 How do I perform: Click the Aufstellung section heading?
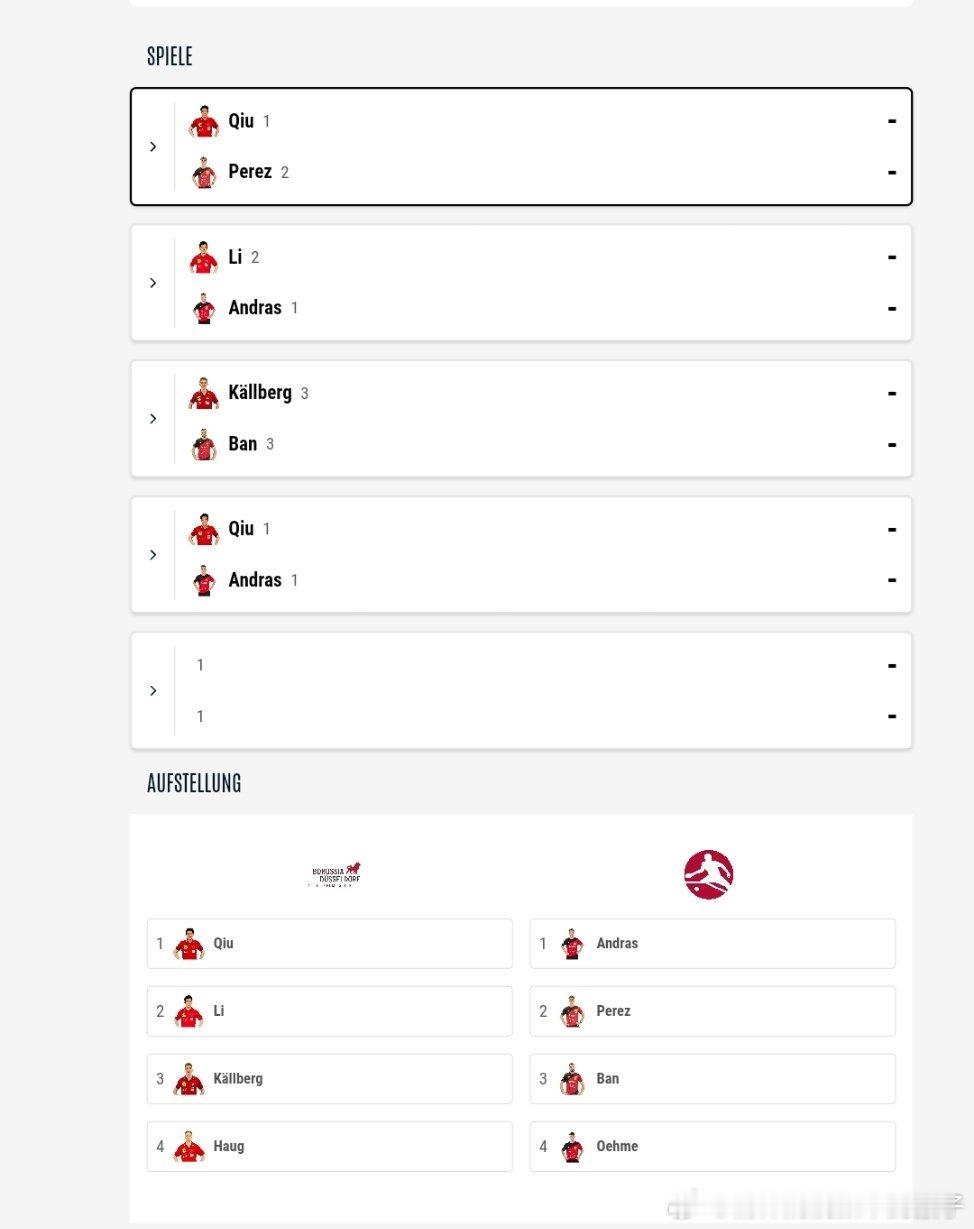tap(194, 783)
